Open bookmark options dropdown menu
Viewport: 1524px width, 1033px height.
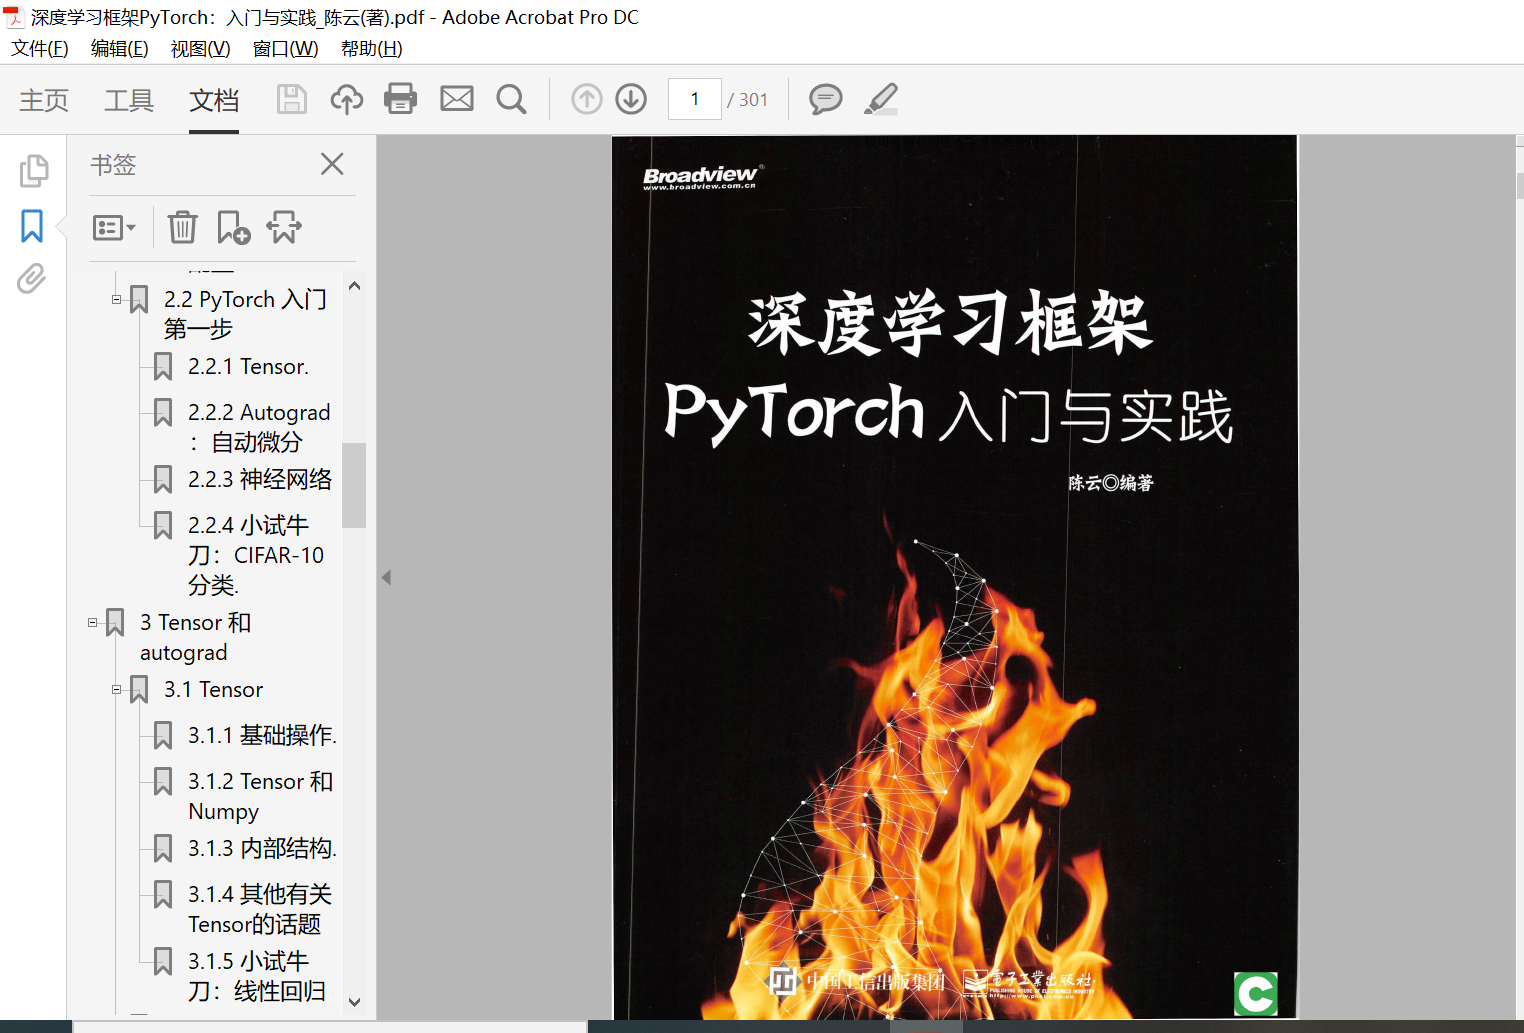[x=114, y=228]
